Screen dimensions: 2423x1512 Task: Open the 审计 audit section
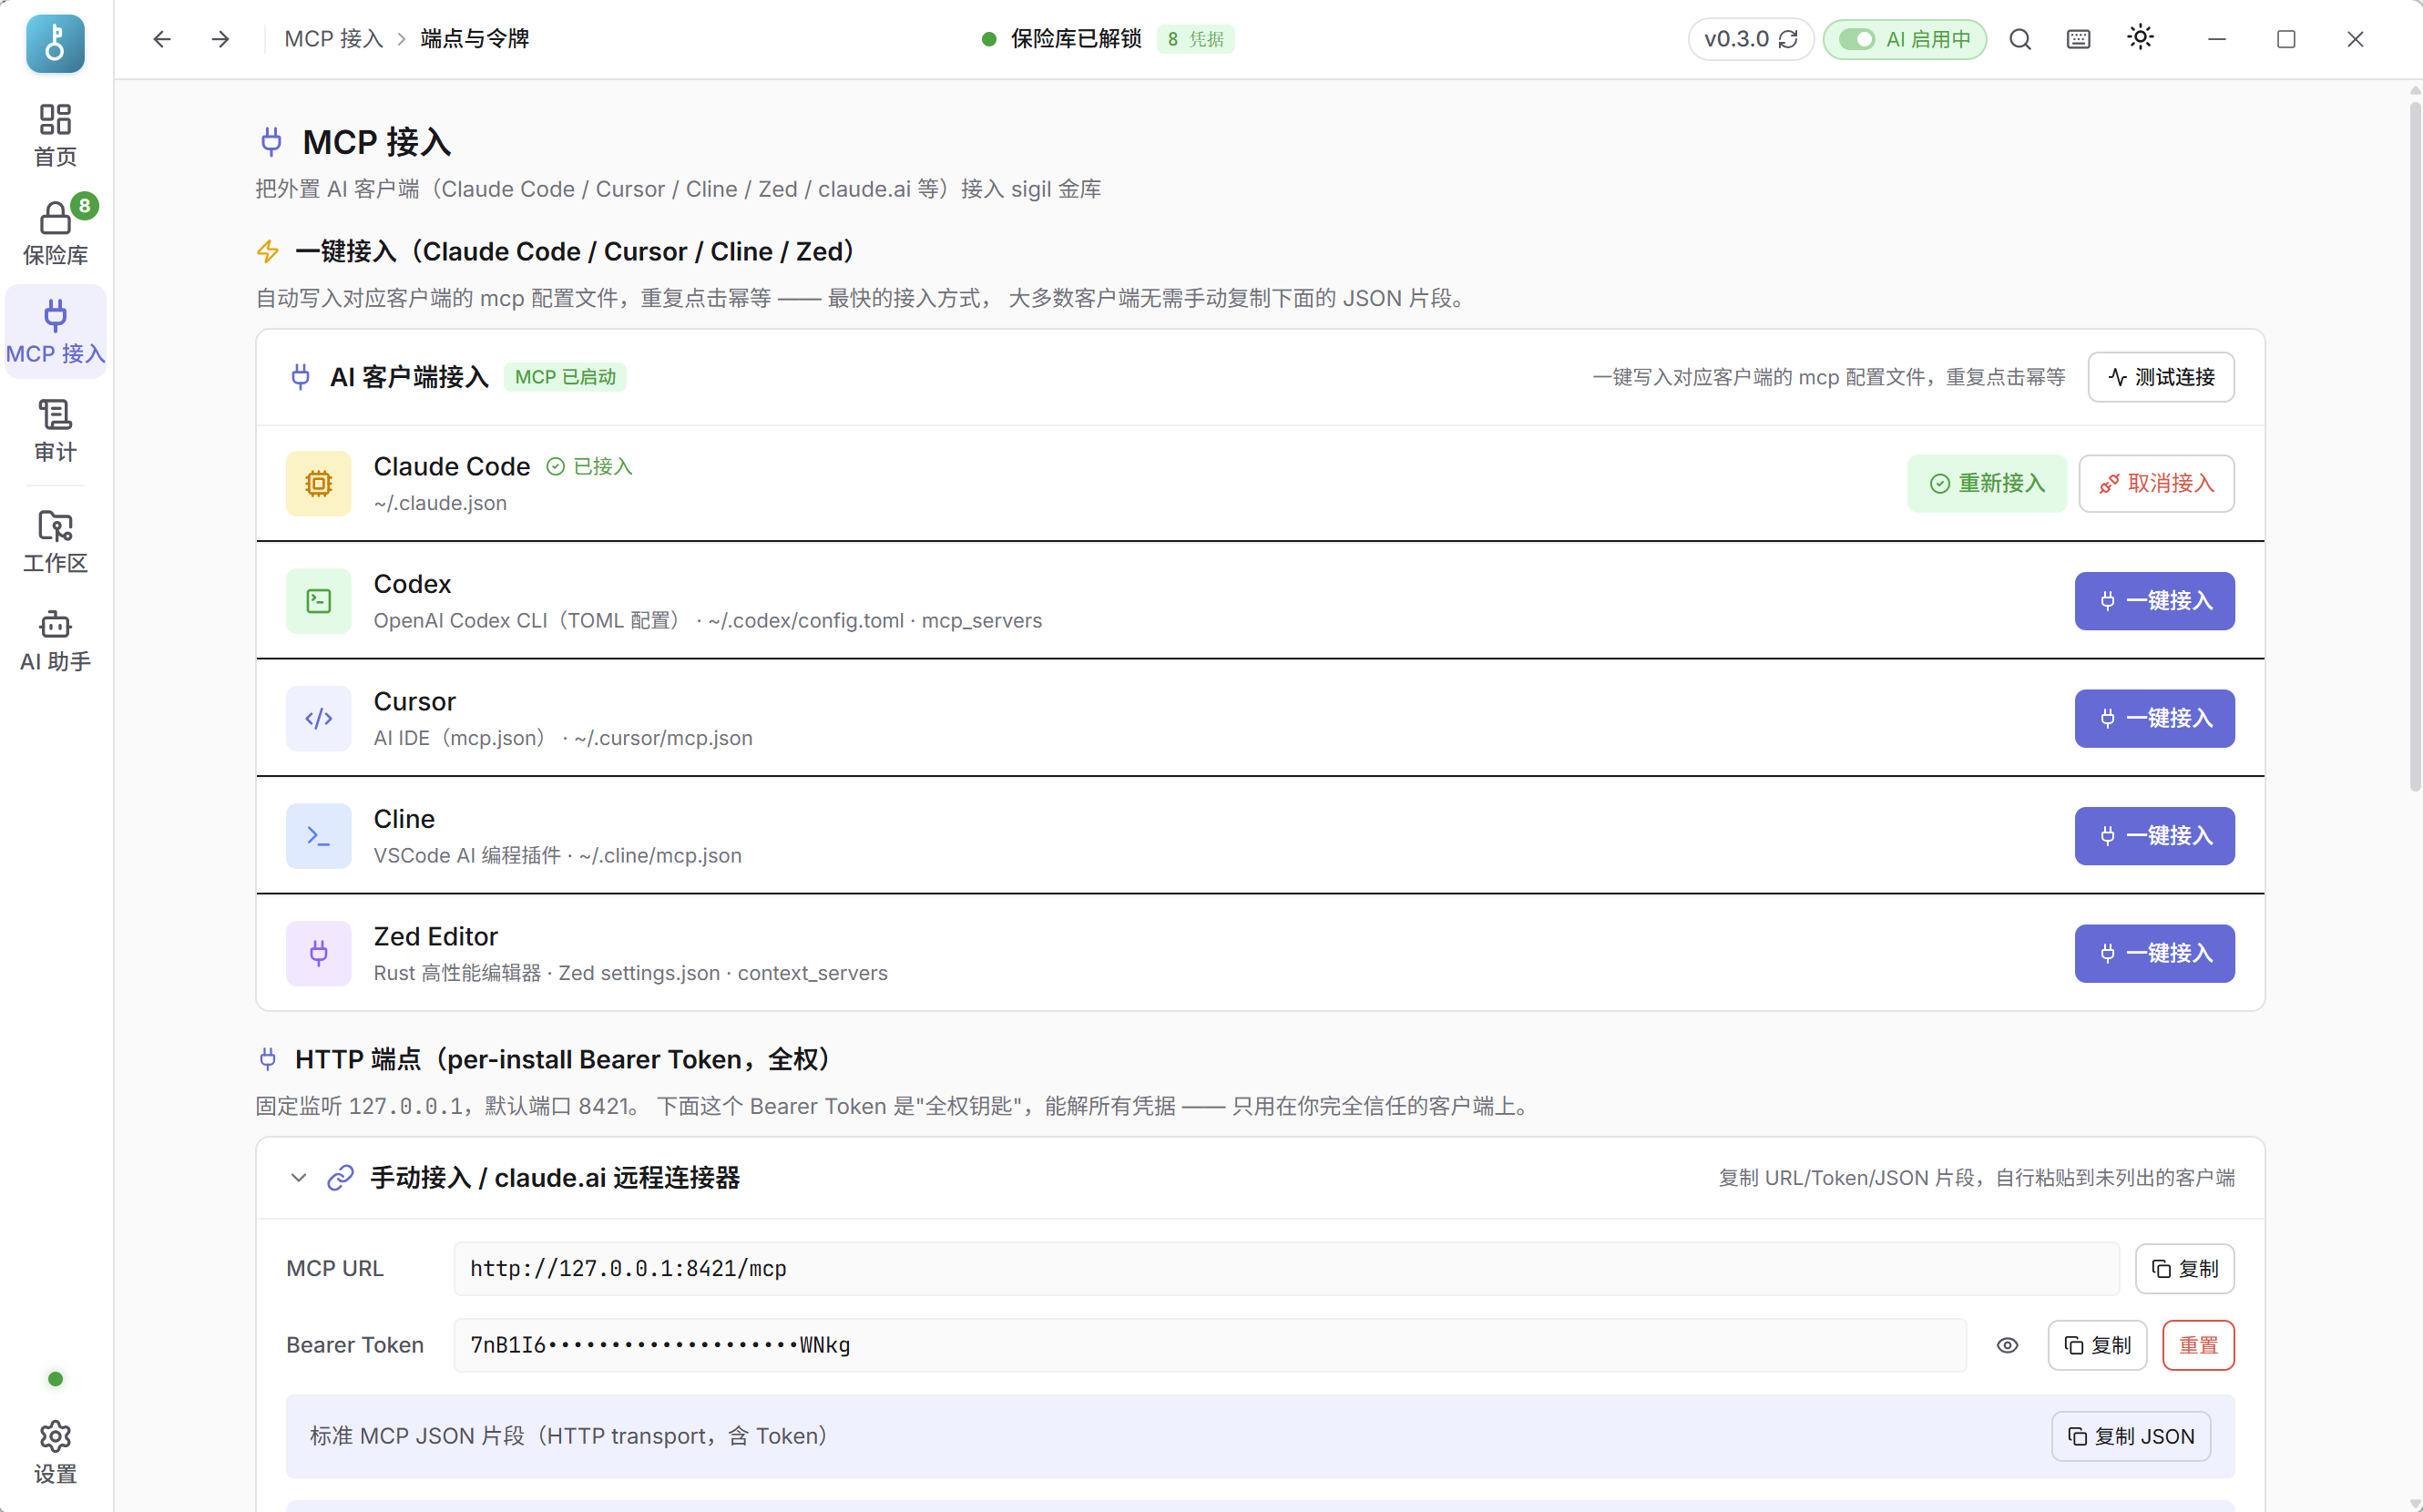tap(55, 431)
